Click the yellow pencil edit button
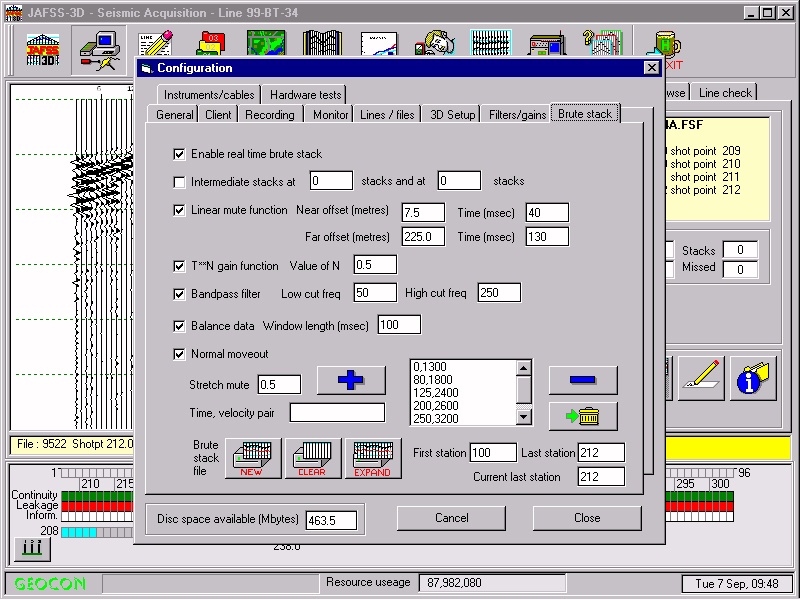Viewport: 800px width, 600px height. coord(701,379)
